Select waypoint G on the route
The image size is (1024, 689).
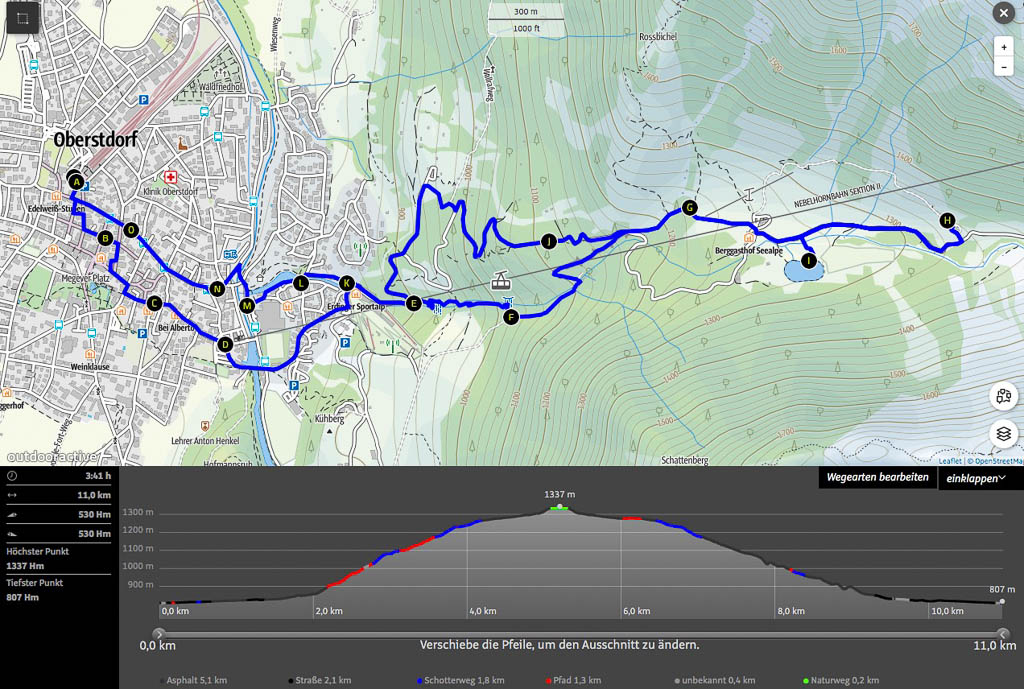pos(689,208)
